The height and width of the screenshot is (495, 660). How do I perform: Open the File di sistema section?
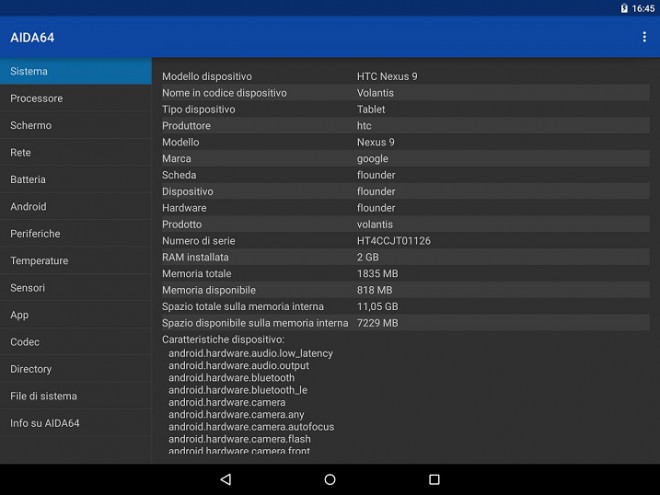coord(76,396)
